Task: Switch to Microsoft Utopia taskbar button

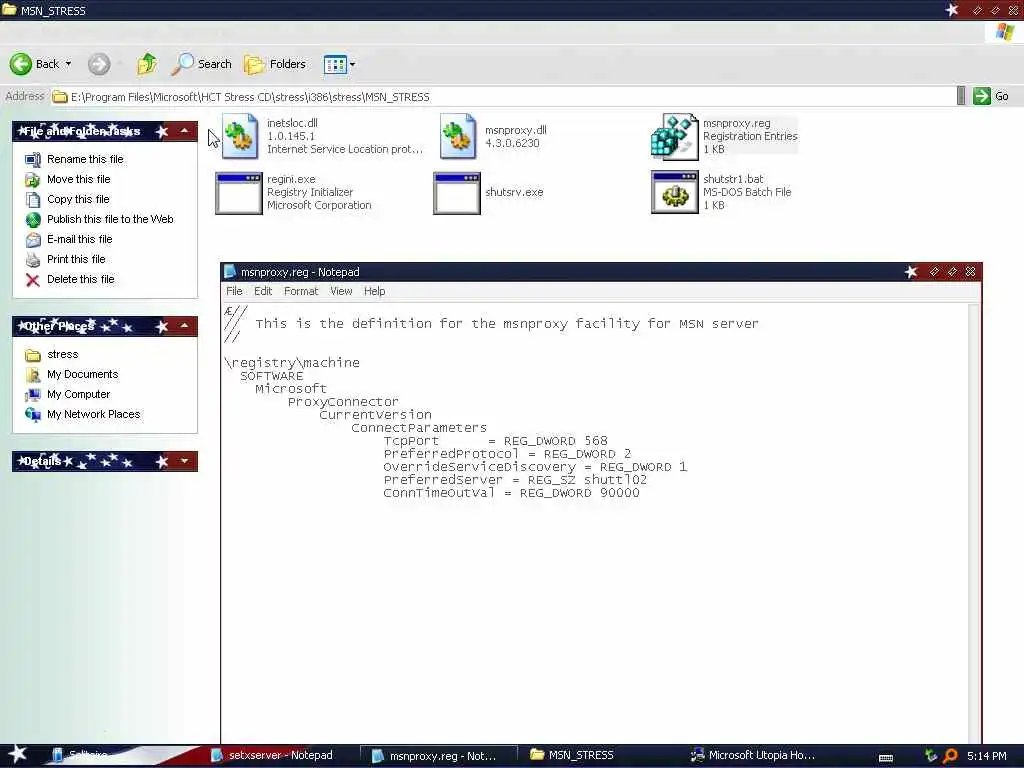Action: (754, 756)
